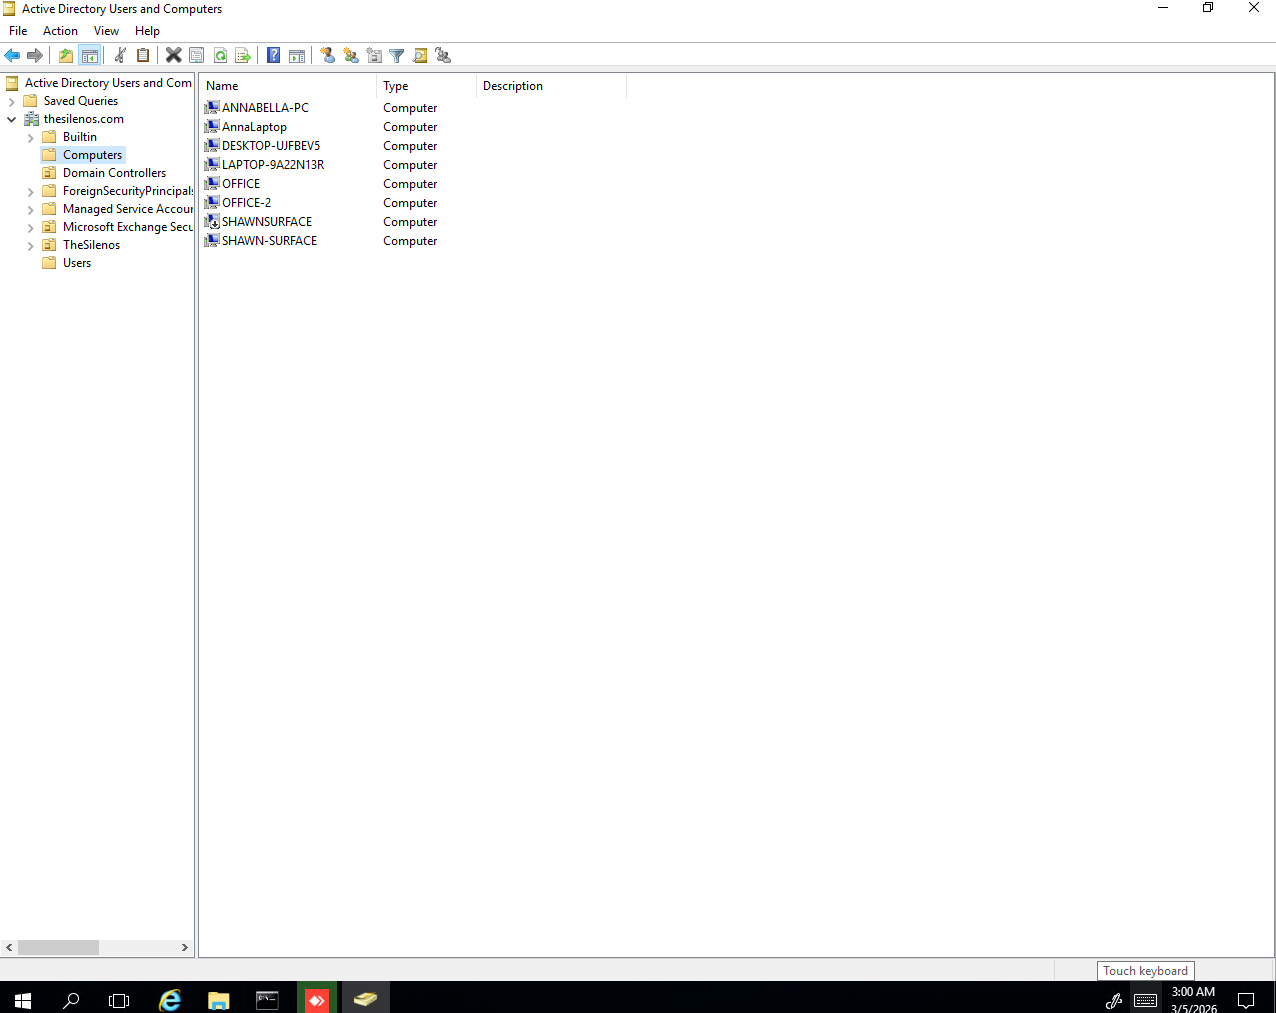Open Help with blue question-mark icon
1276x1013 pixels.
[x=274, y=55]
